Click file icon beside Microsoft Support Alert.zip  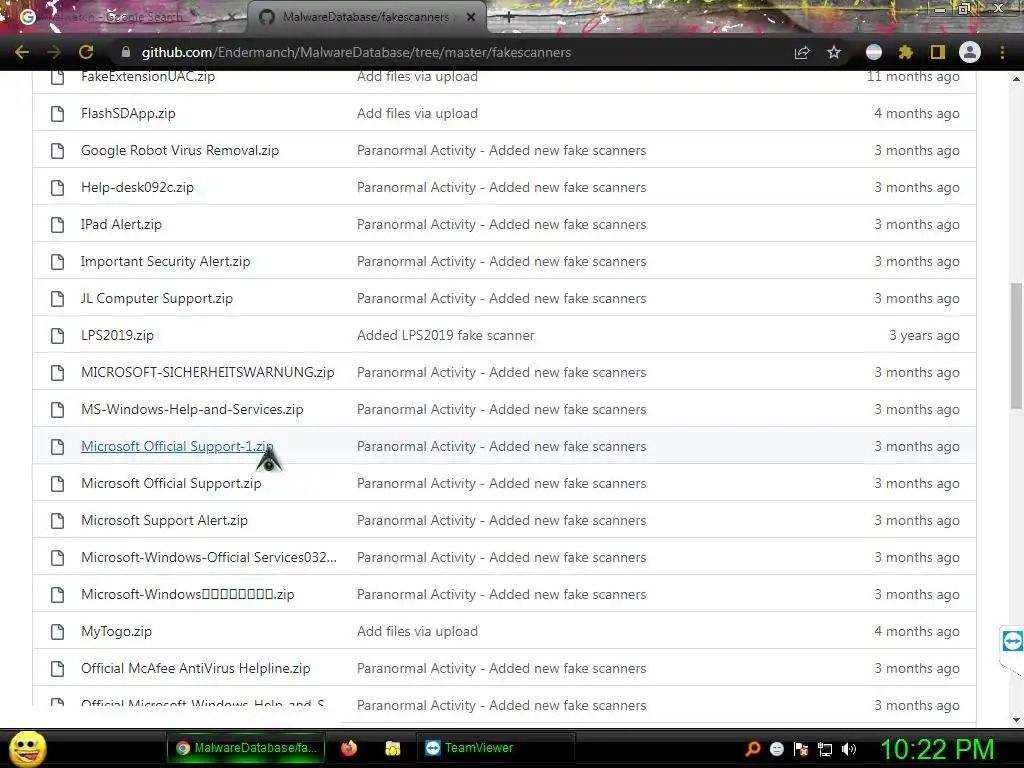[x=57, y=520]
